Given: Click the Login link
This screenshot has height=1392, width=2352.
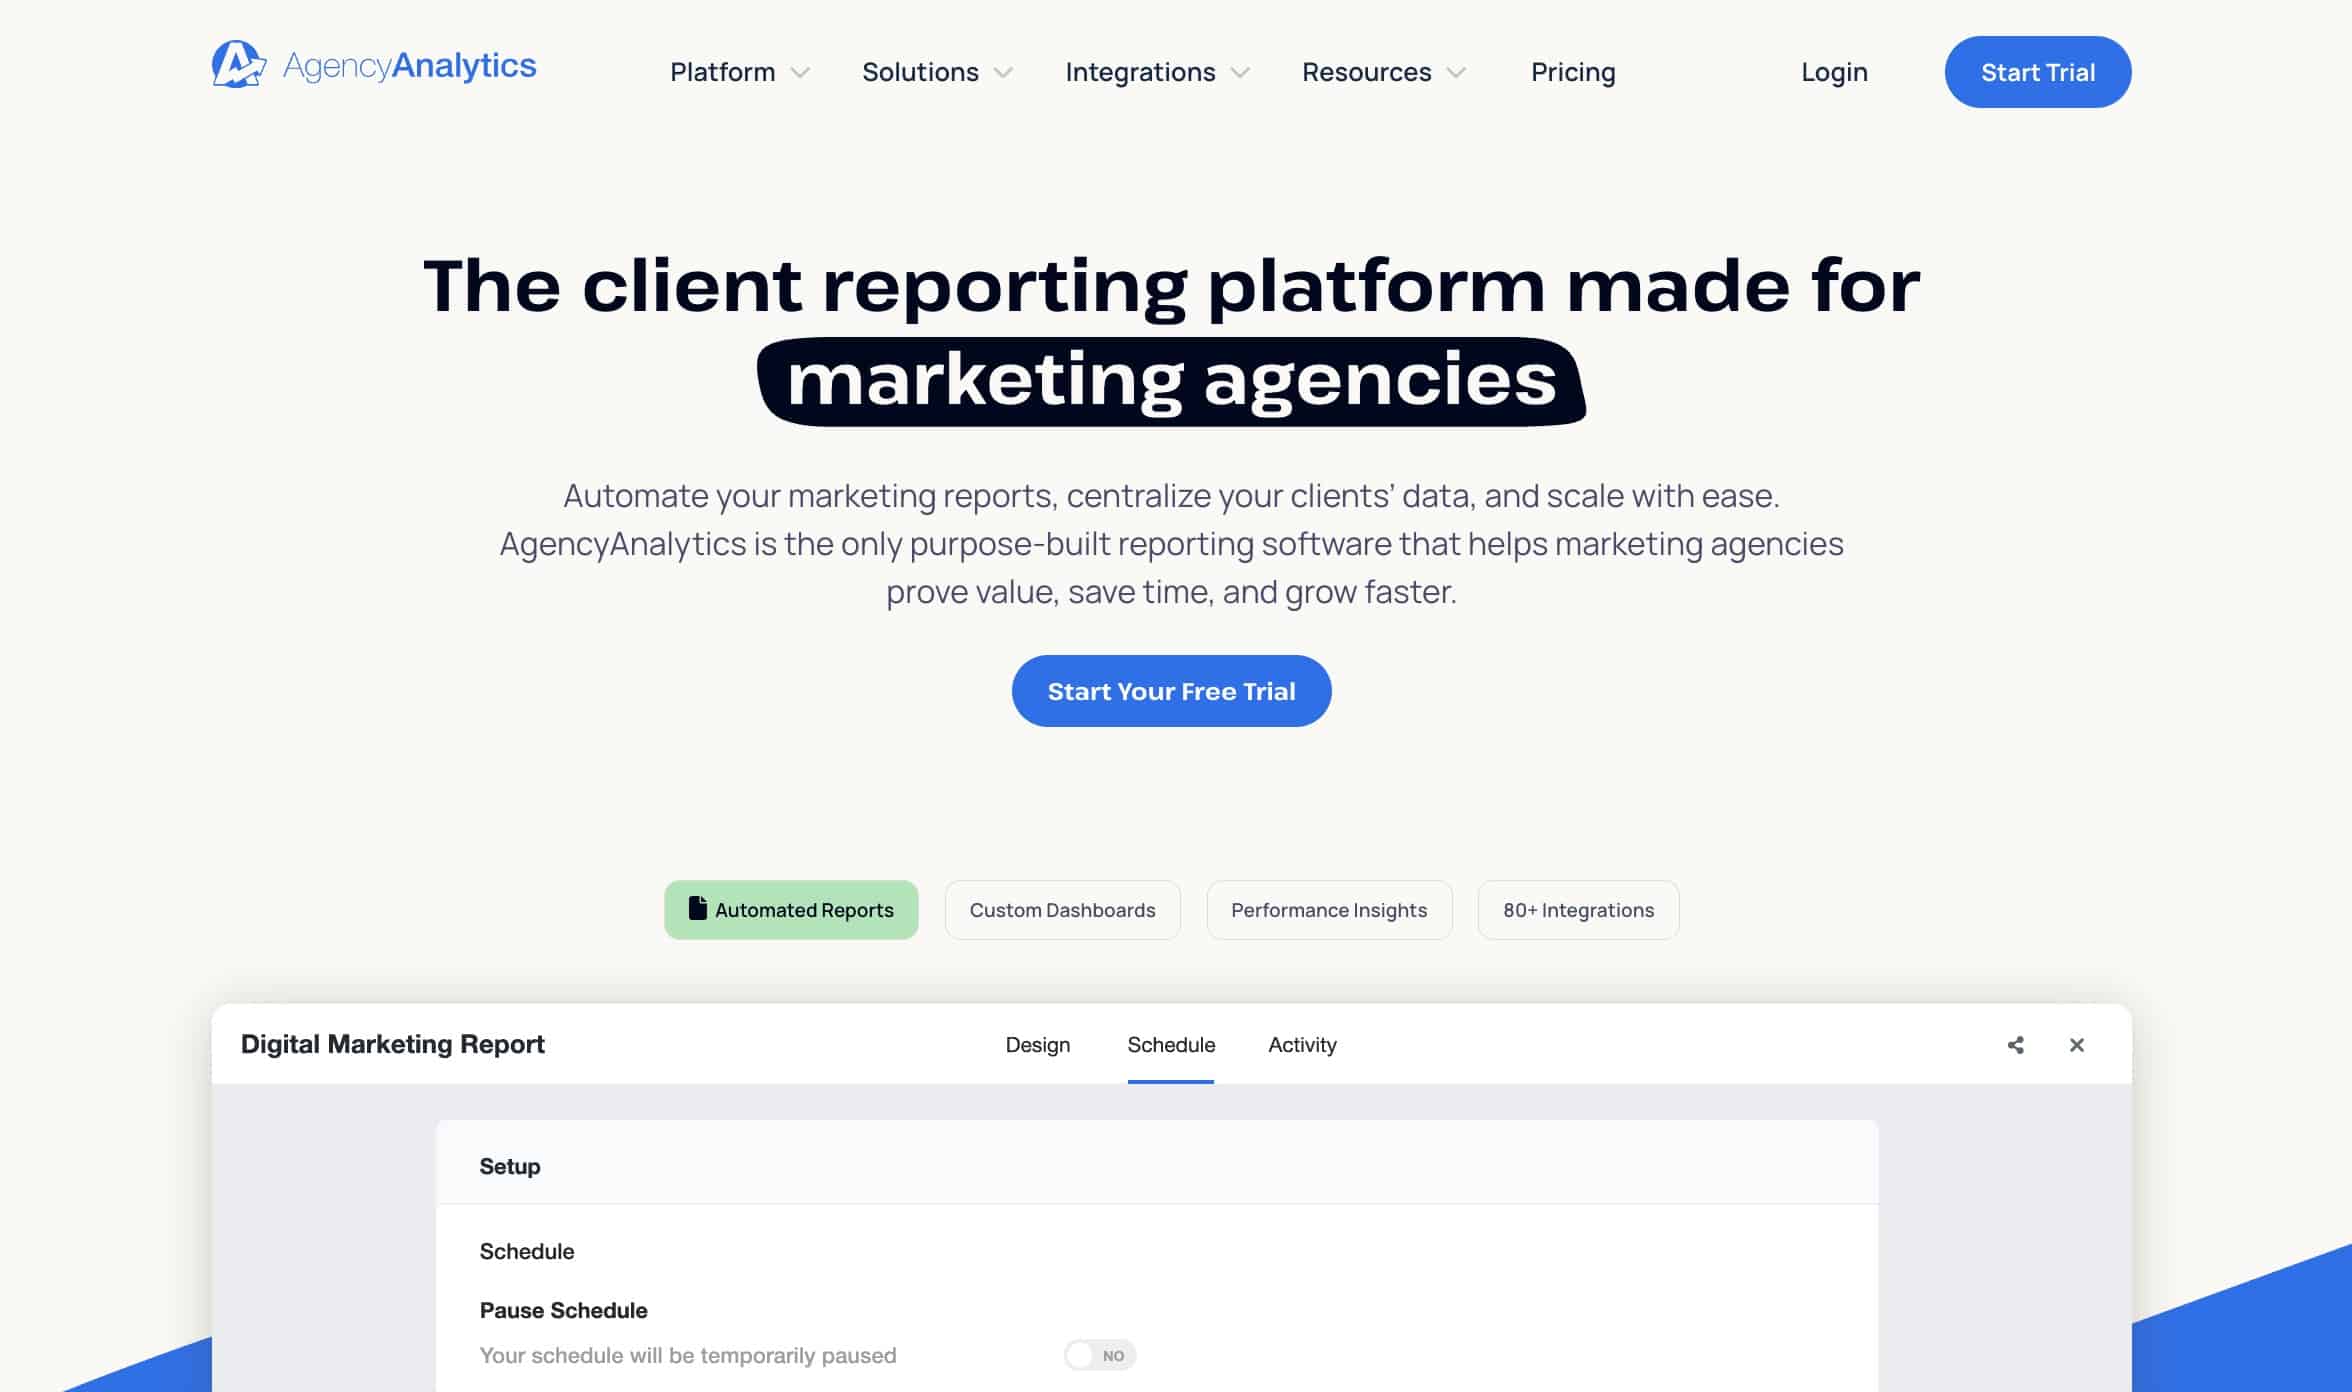Looking at the screenshot, I should point(1834,72).
